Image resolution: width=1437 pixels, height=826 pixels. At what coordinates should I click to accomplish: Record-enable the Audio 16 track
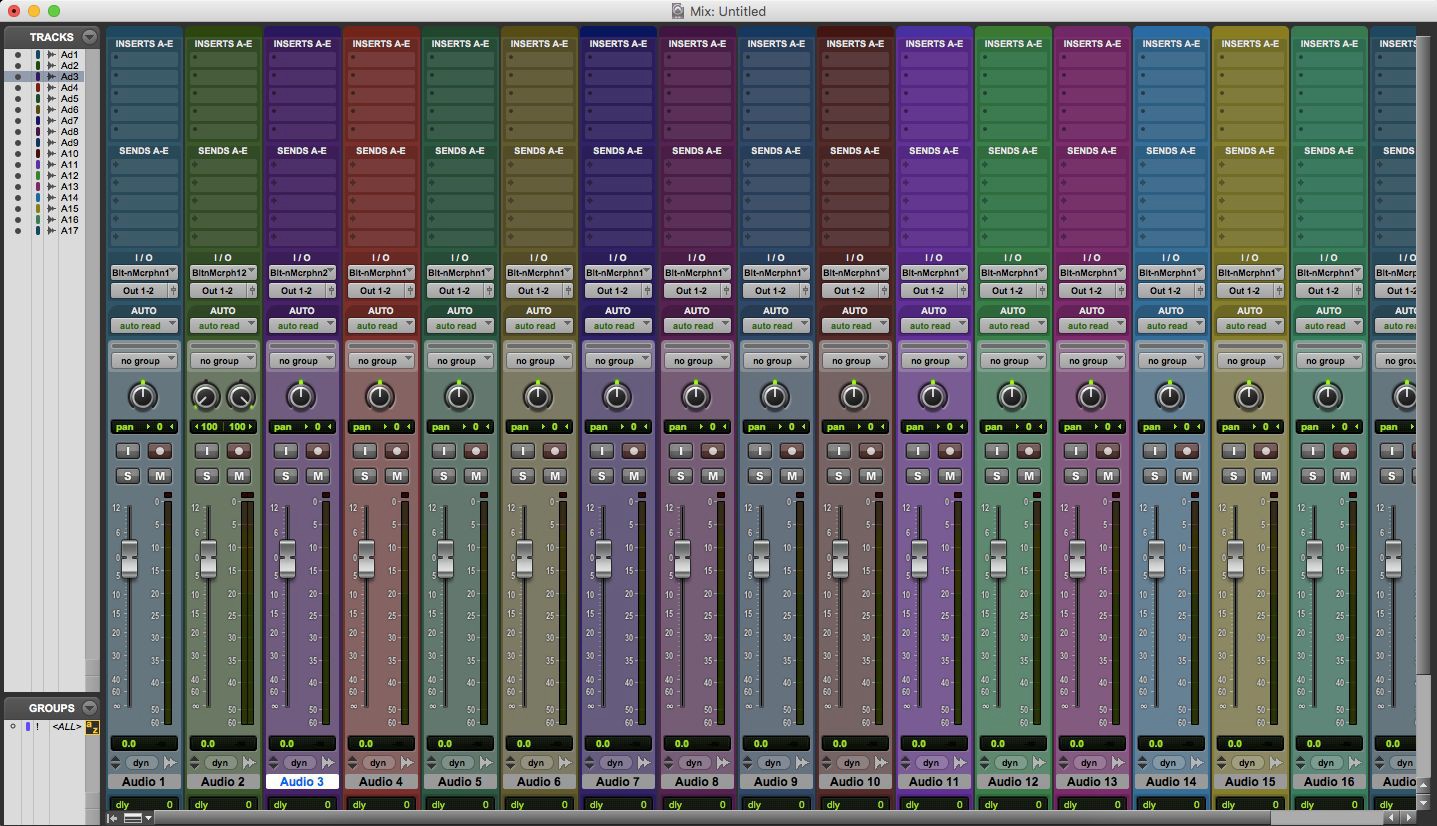(1345, 452)
